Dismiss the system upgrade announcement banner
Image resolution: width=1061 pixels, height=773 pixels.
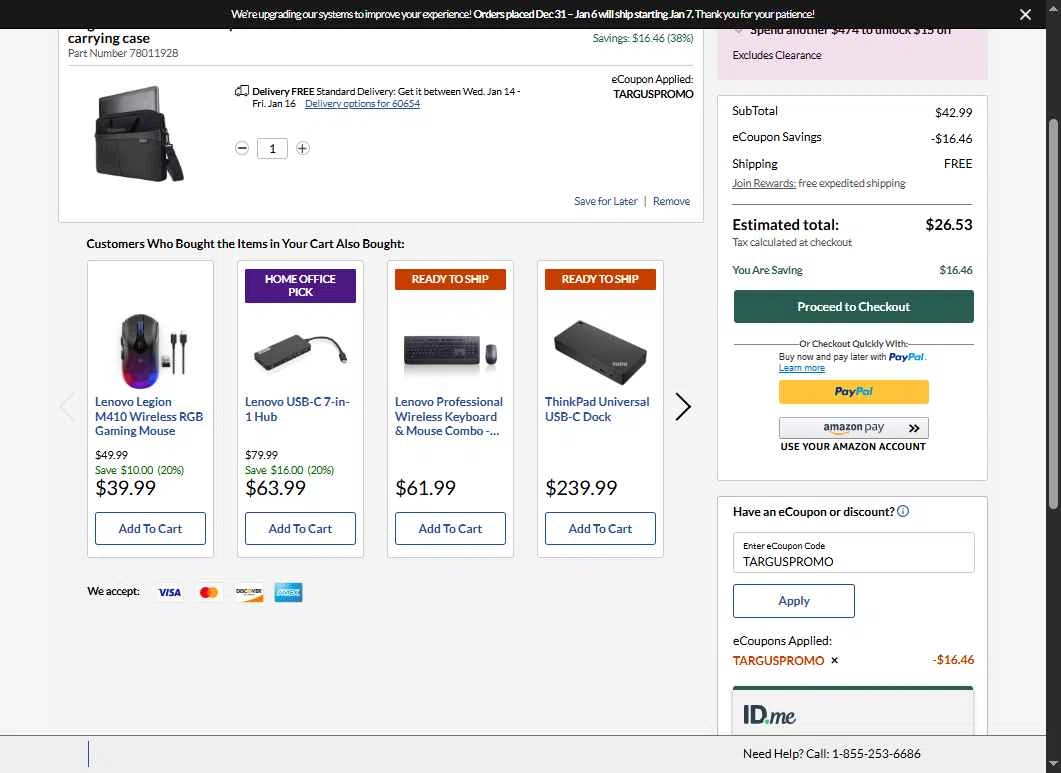coord(1025,14)
